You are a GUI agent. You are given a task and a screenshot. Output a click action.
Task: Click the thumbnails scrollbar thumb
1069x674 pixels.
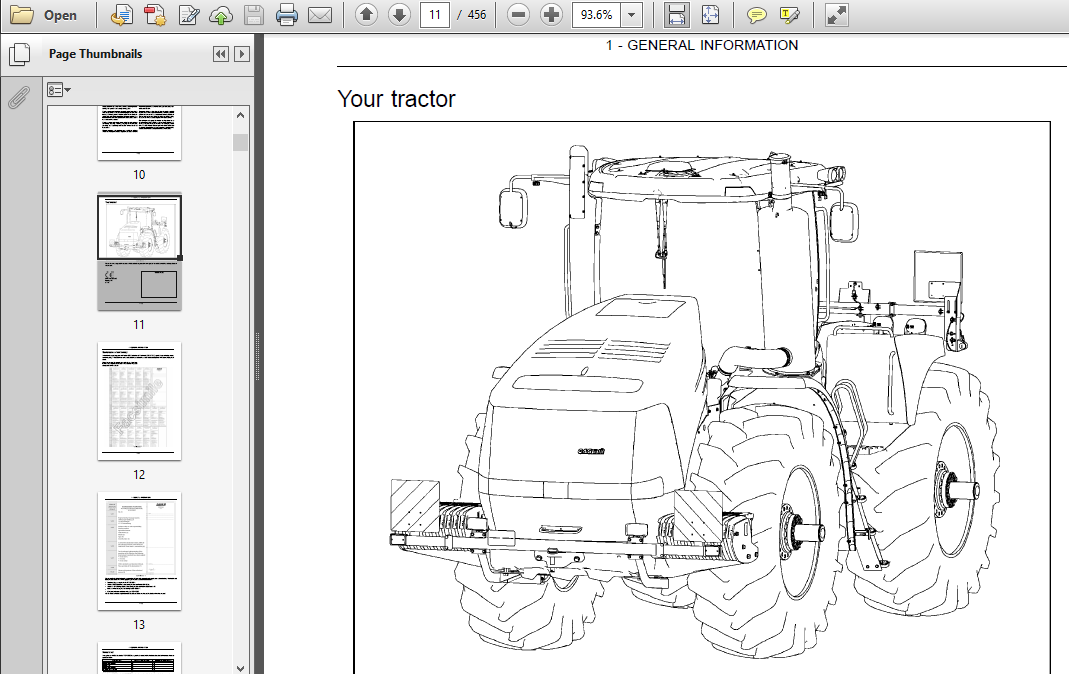point(240,142)
